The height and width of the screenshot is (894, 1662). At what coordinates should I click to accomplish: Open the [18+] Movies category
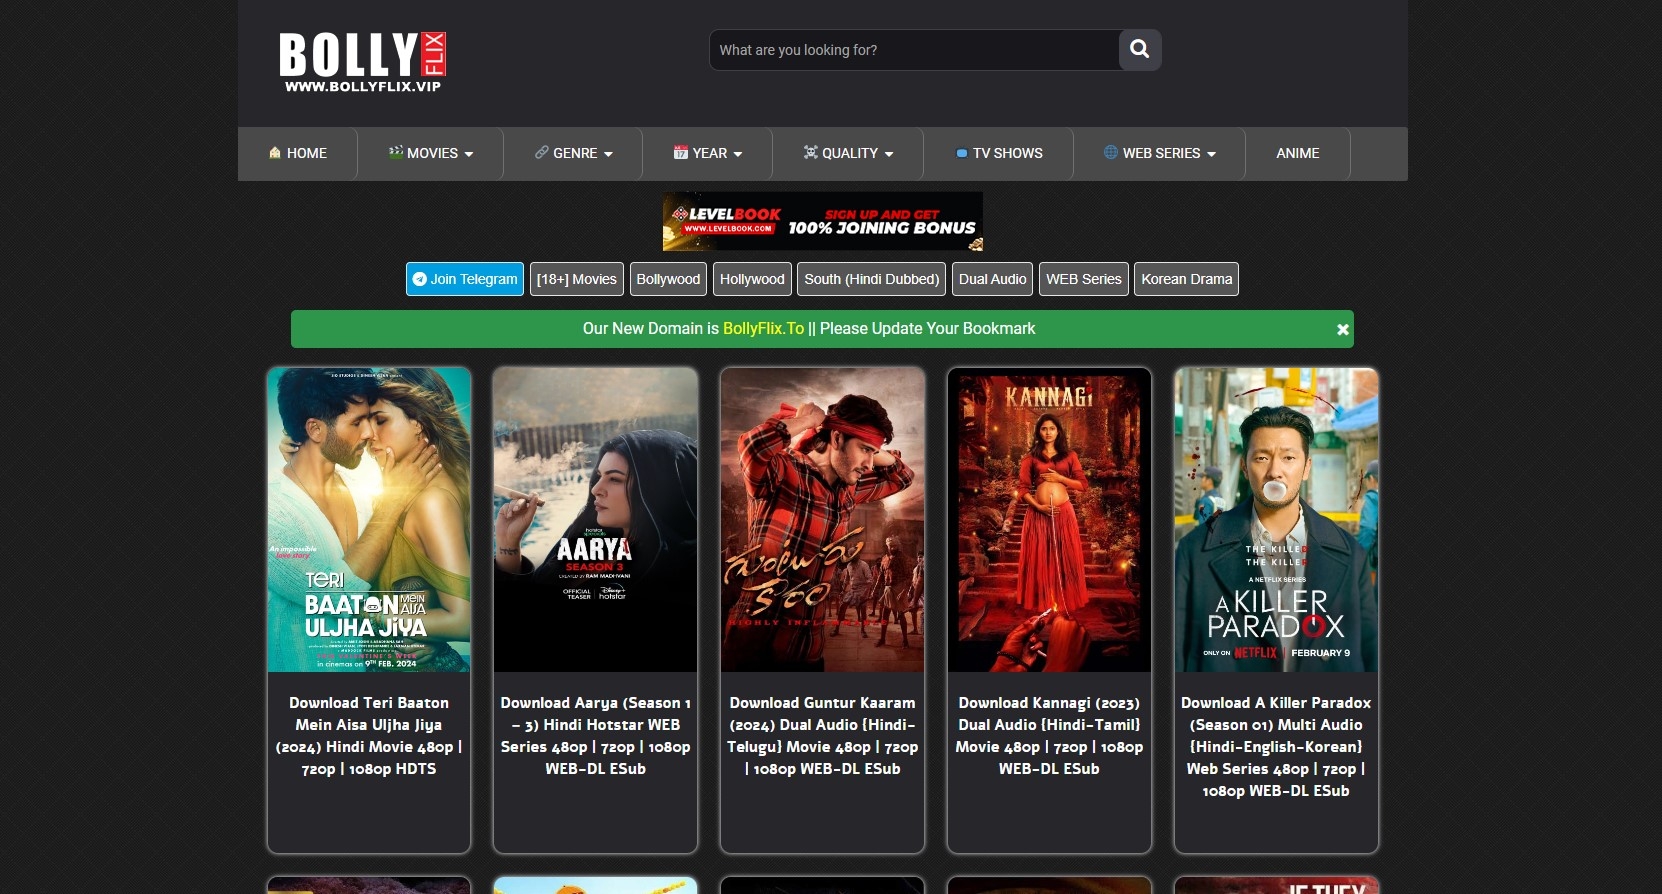click(x=577, y=279)
